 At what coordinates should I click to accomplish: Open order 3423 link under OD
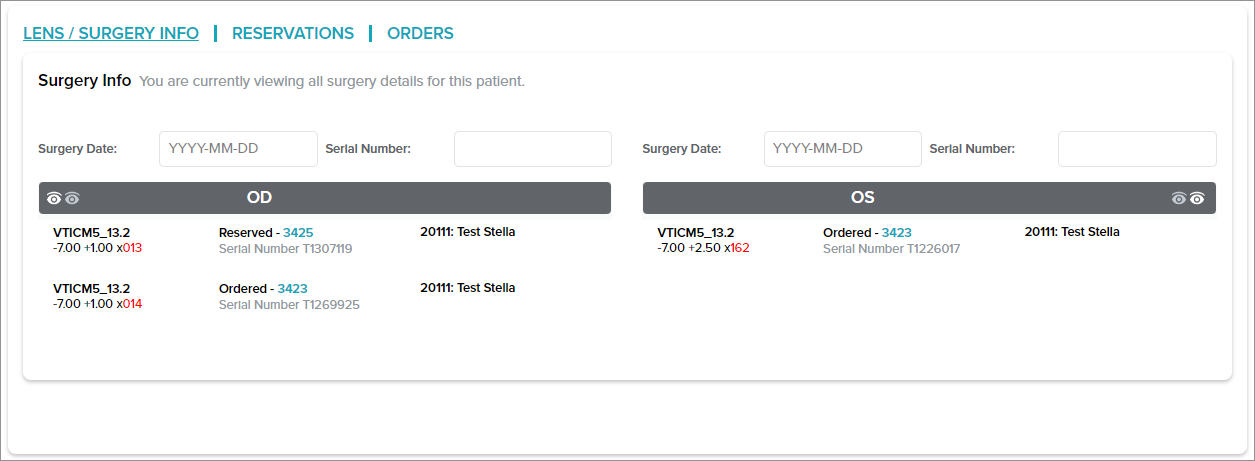click(292, 288)
